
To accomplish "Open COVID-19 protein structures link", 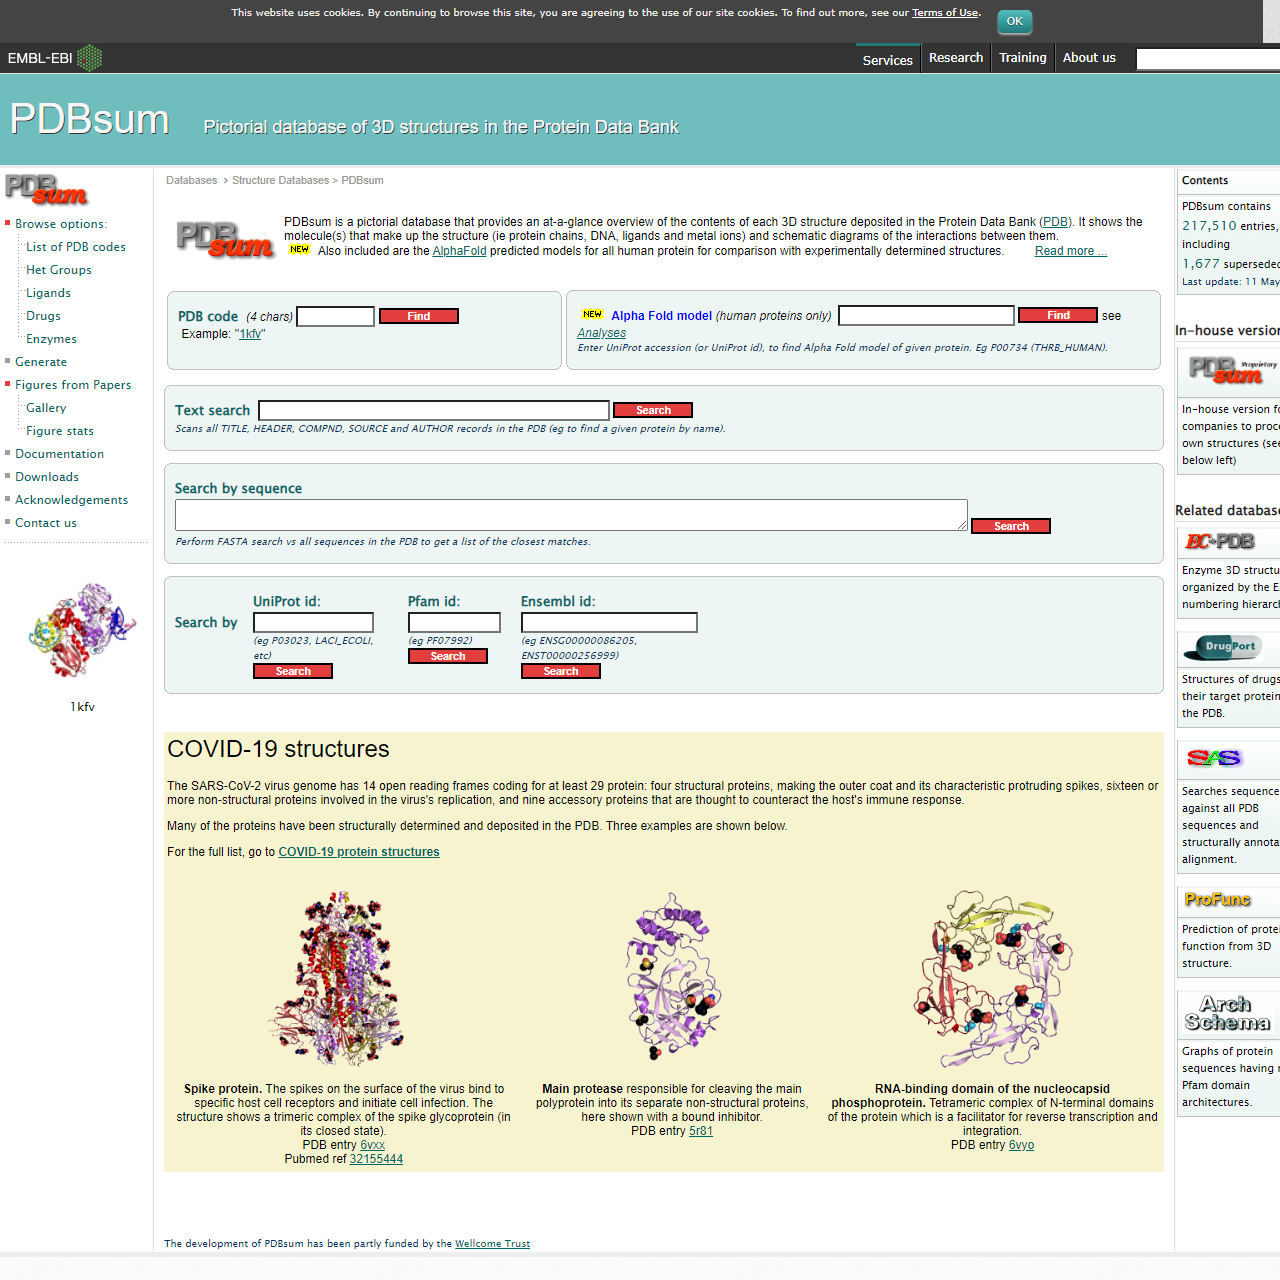I will [358, 852].
